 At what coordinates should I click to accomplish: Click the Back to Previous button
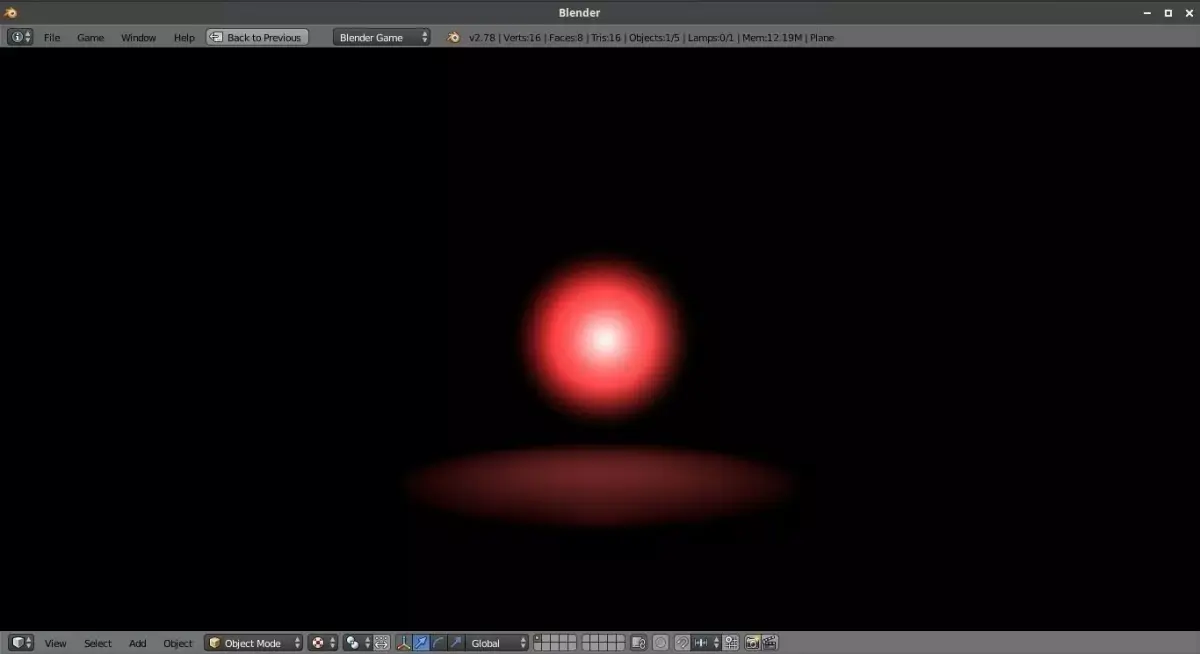tap(257, 37)
